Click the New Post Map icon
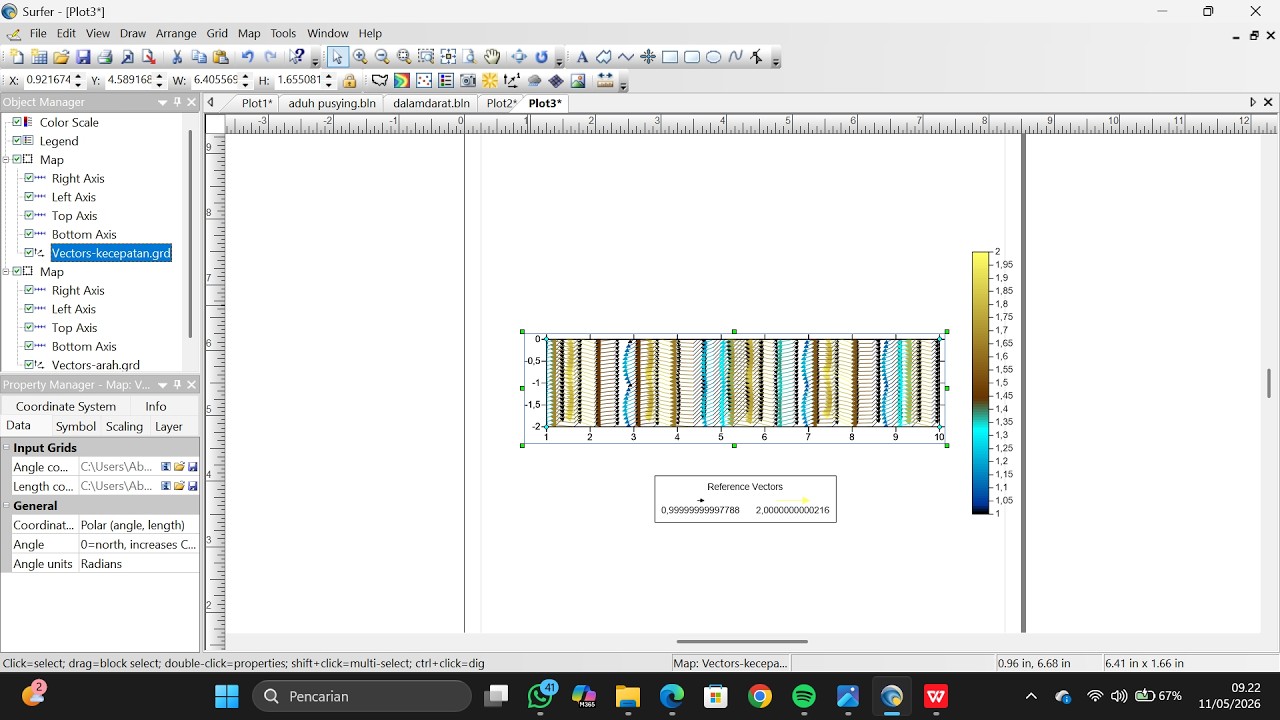This screenshot has height=720, width=1280. (424, 81)
